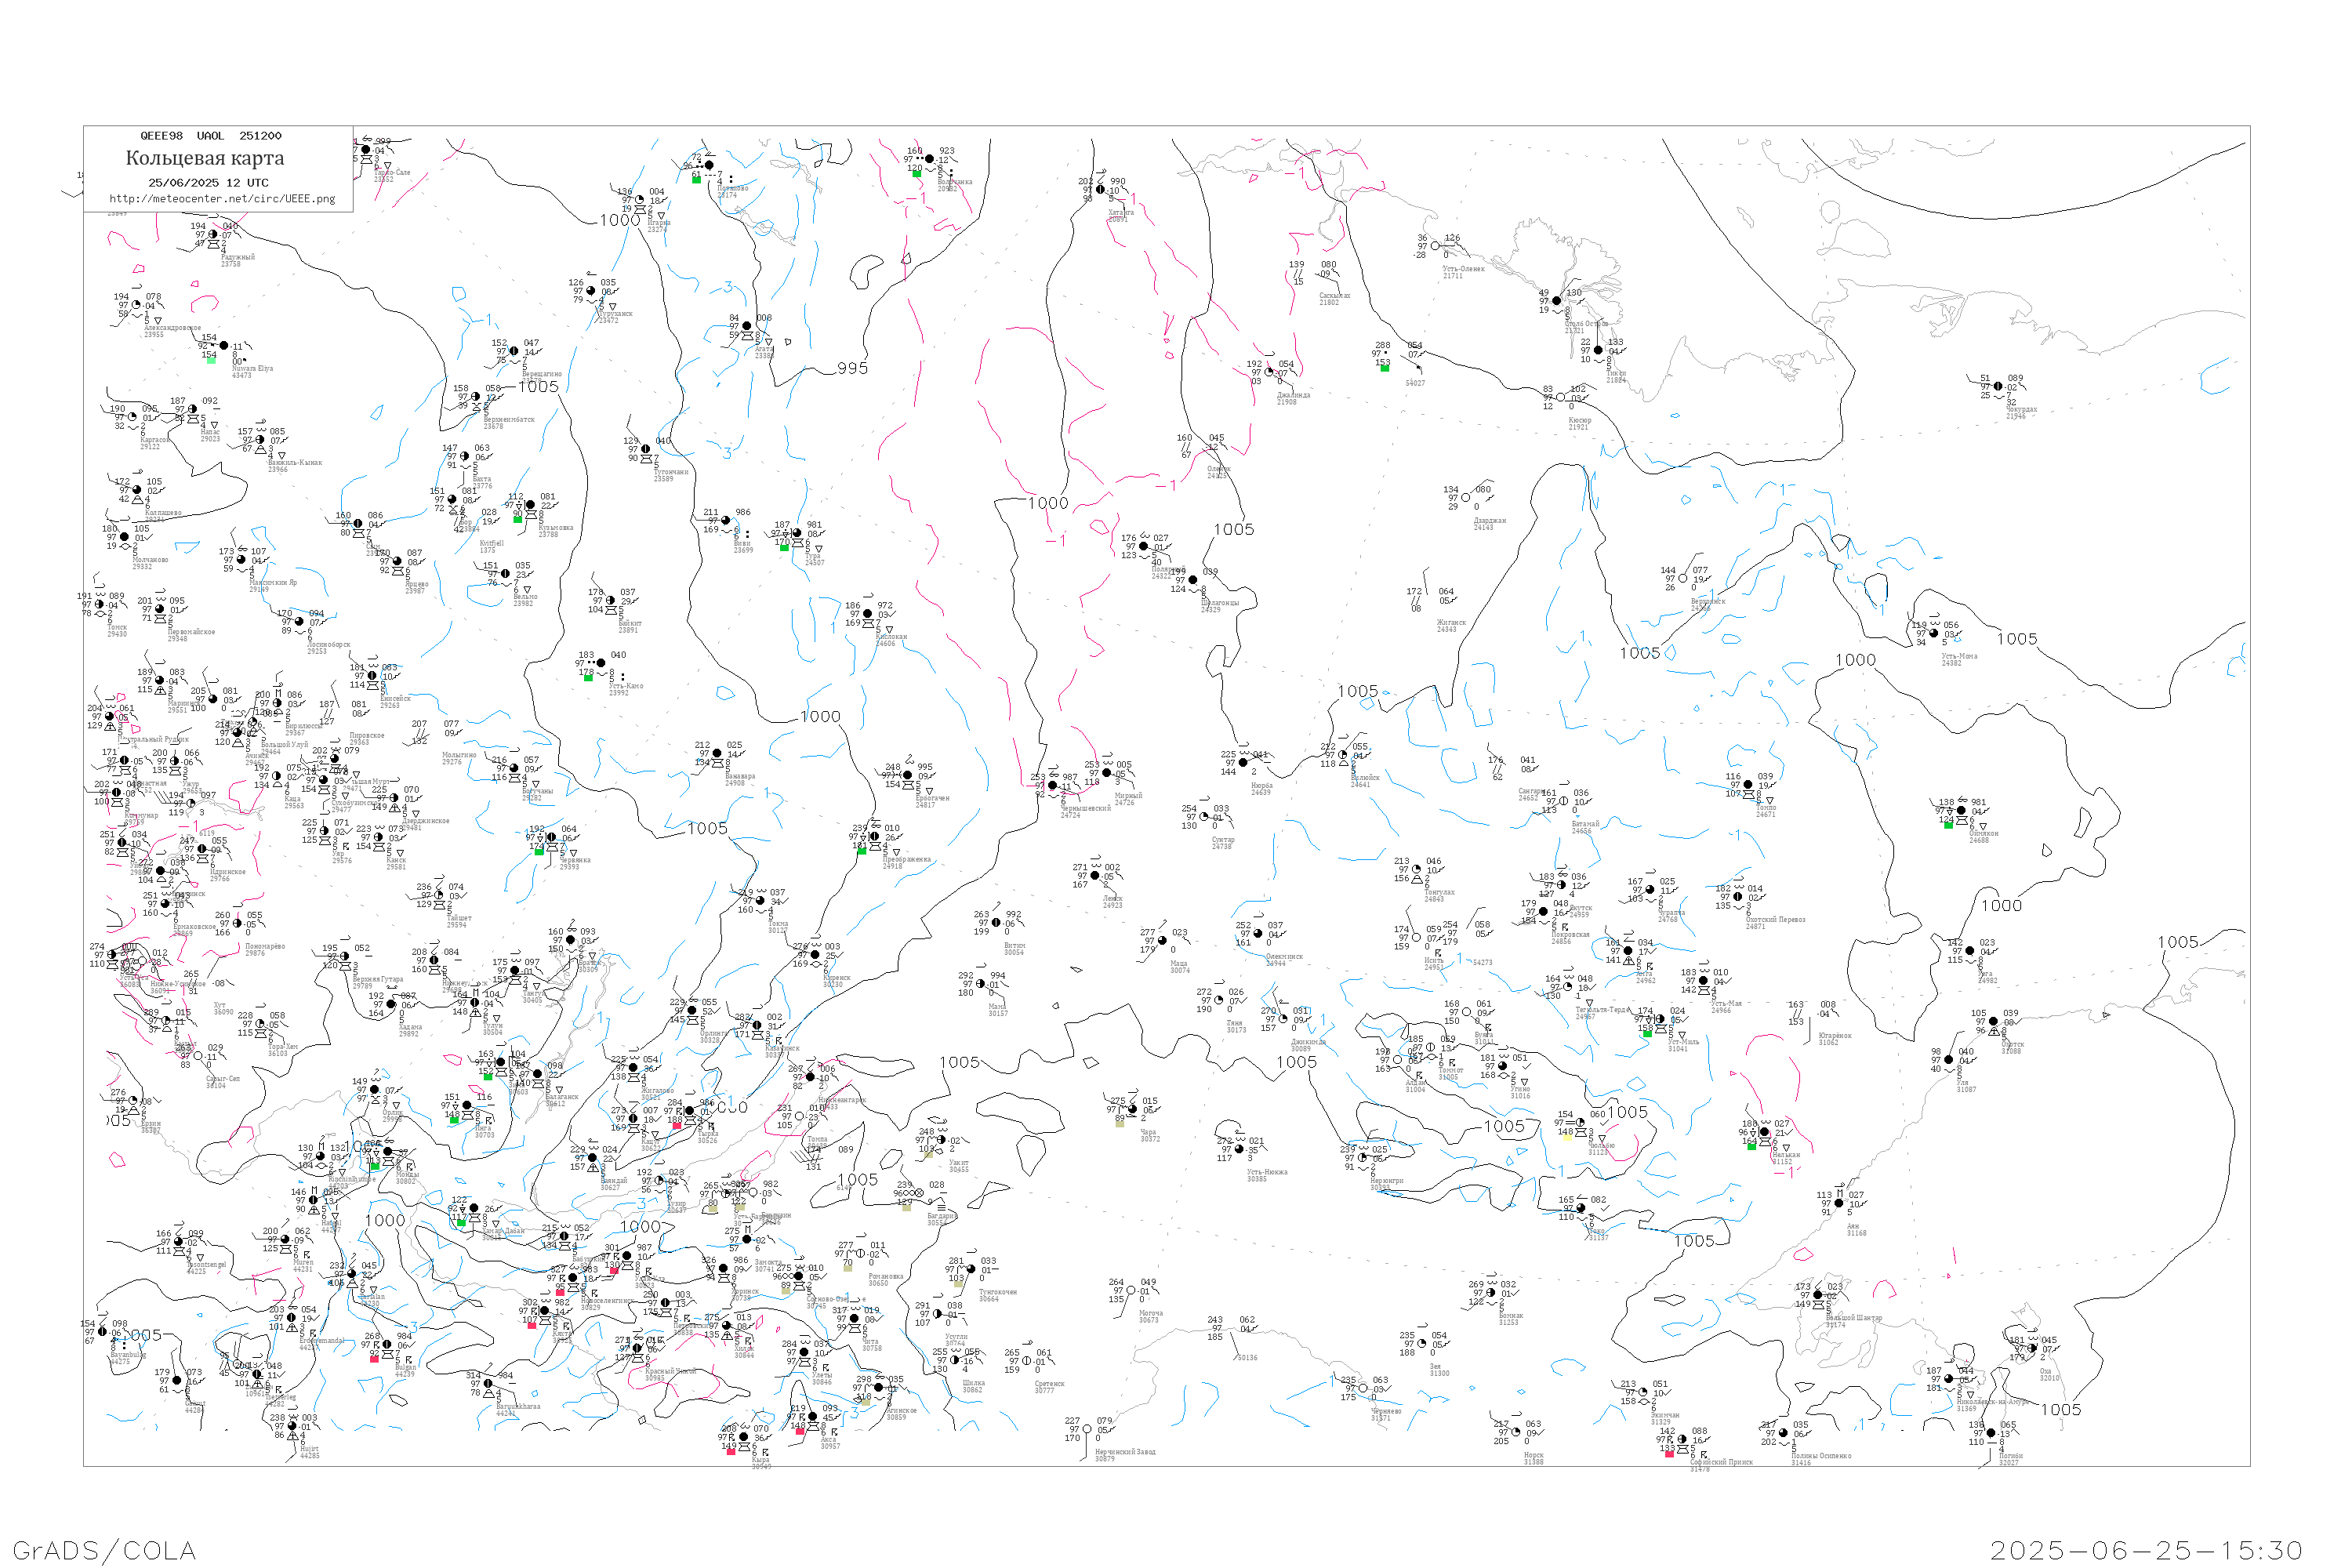Click the light green square at Nuwara Eliya
Image resolution: width=2352 pixels, height=1568 pixels.
tap(211, 360)
